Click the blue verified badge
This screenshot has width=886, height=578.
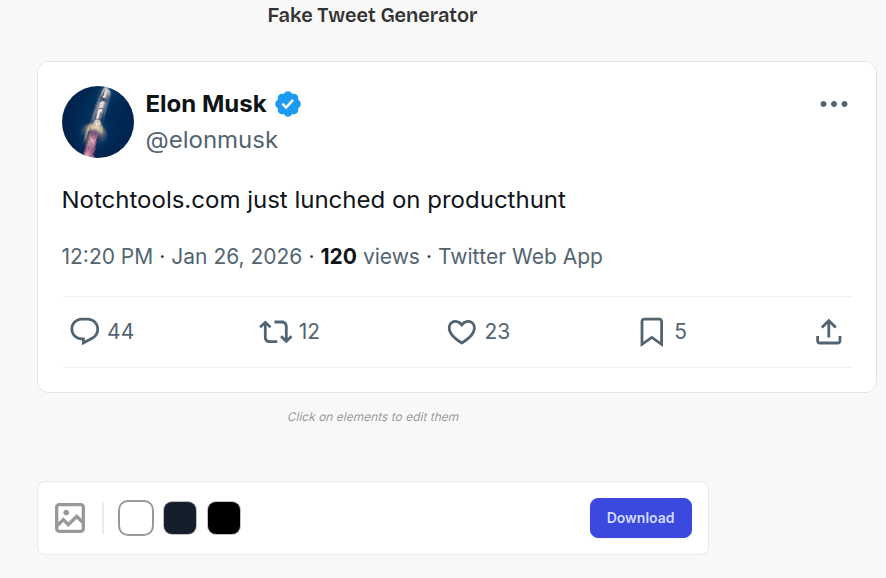(x=289, y=104)
